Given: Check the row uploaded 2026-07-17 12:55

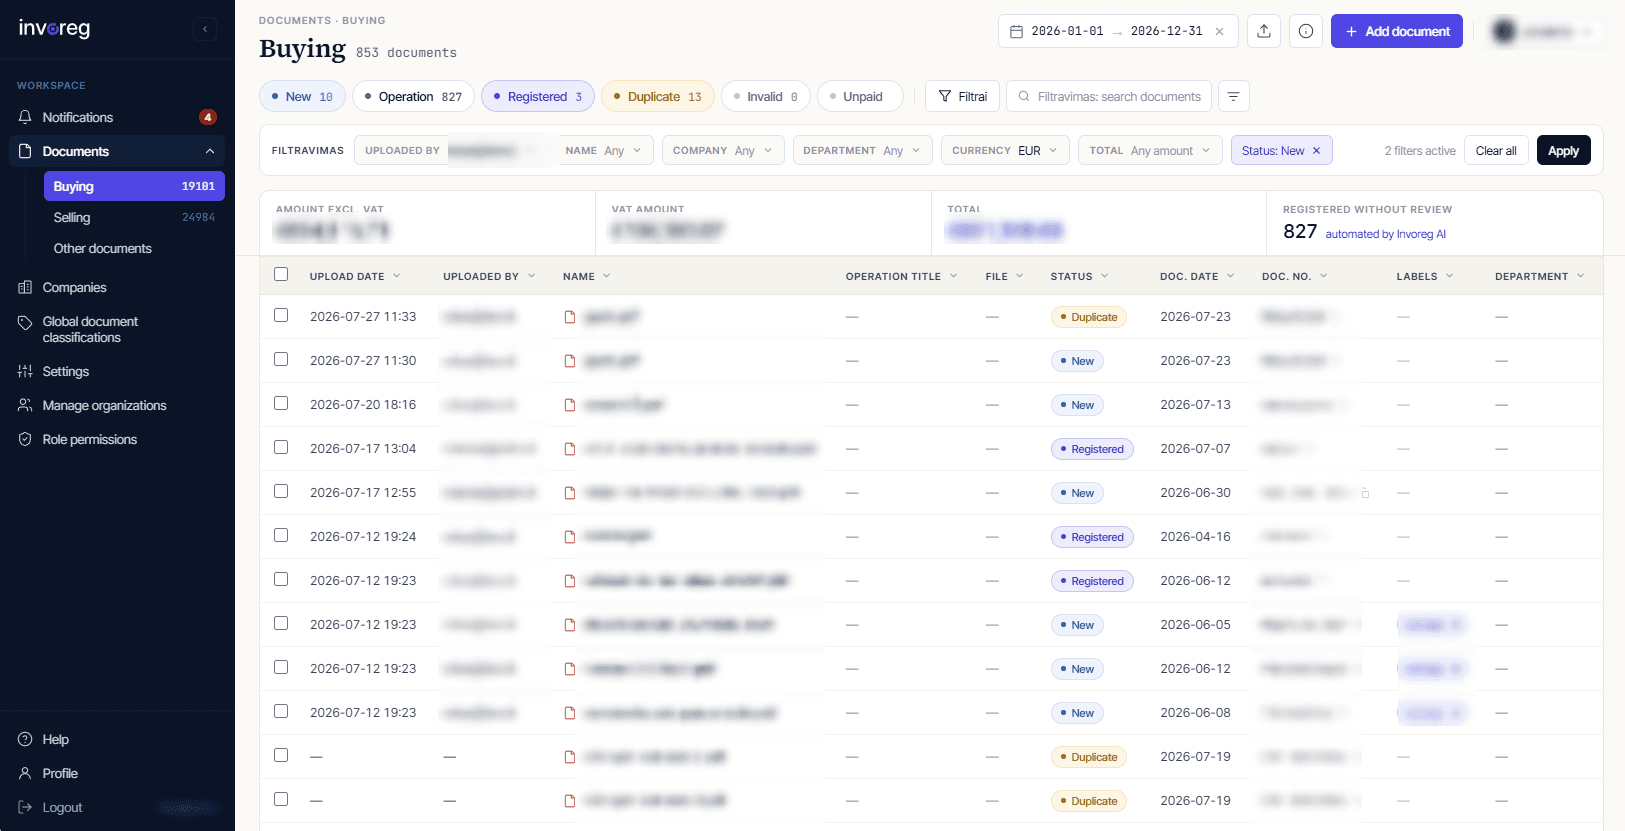Looking at the screenshot, I should 281,491.
